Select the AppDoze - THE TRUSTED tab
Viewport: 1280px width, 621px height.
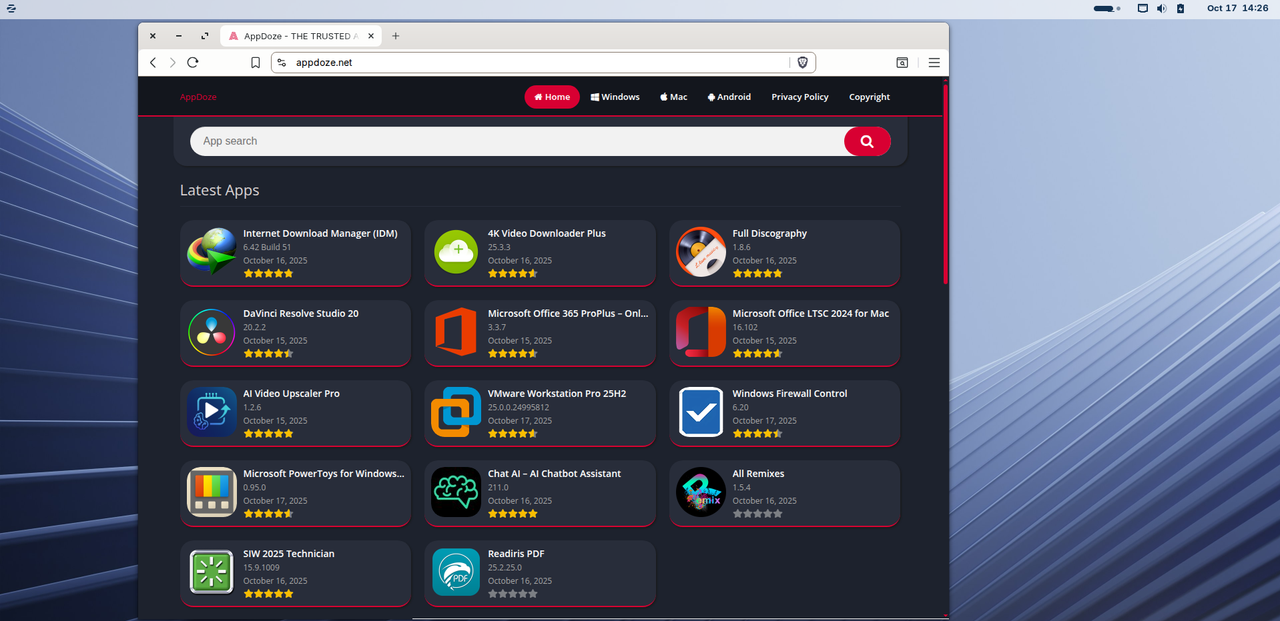coord(301,36)
